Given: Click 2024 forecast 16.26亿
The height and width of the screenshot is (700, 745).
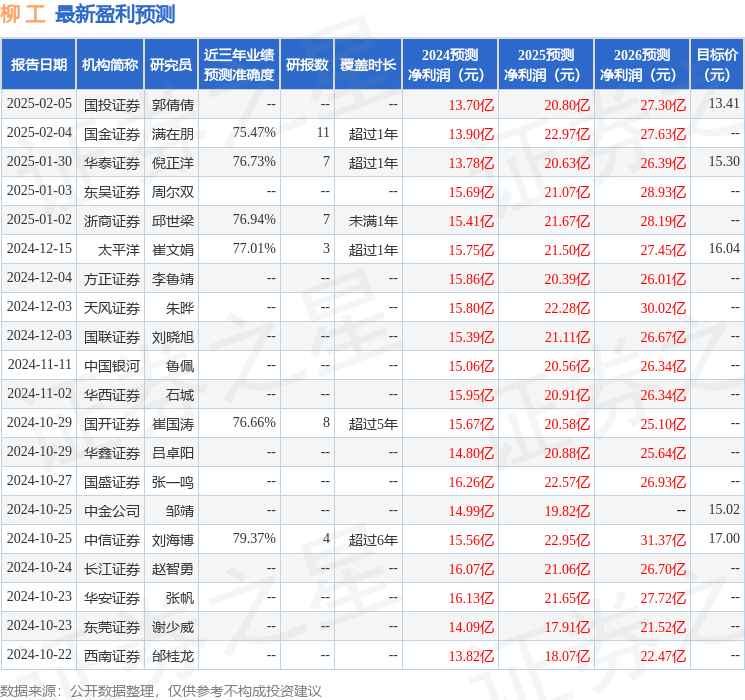Looking at the screenshot, I should pyautogui.click(x=471, y=482).
